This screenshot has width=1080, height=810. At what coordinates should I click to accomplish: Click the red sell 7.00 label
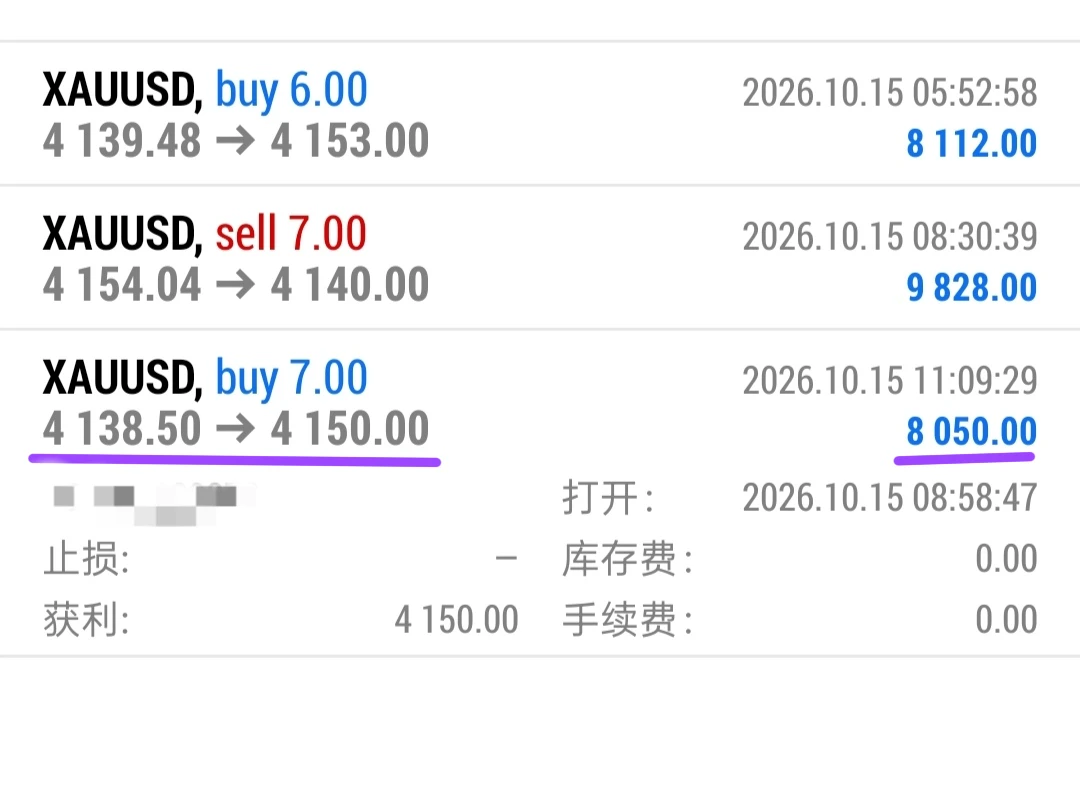click(291, 233)
